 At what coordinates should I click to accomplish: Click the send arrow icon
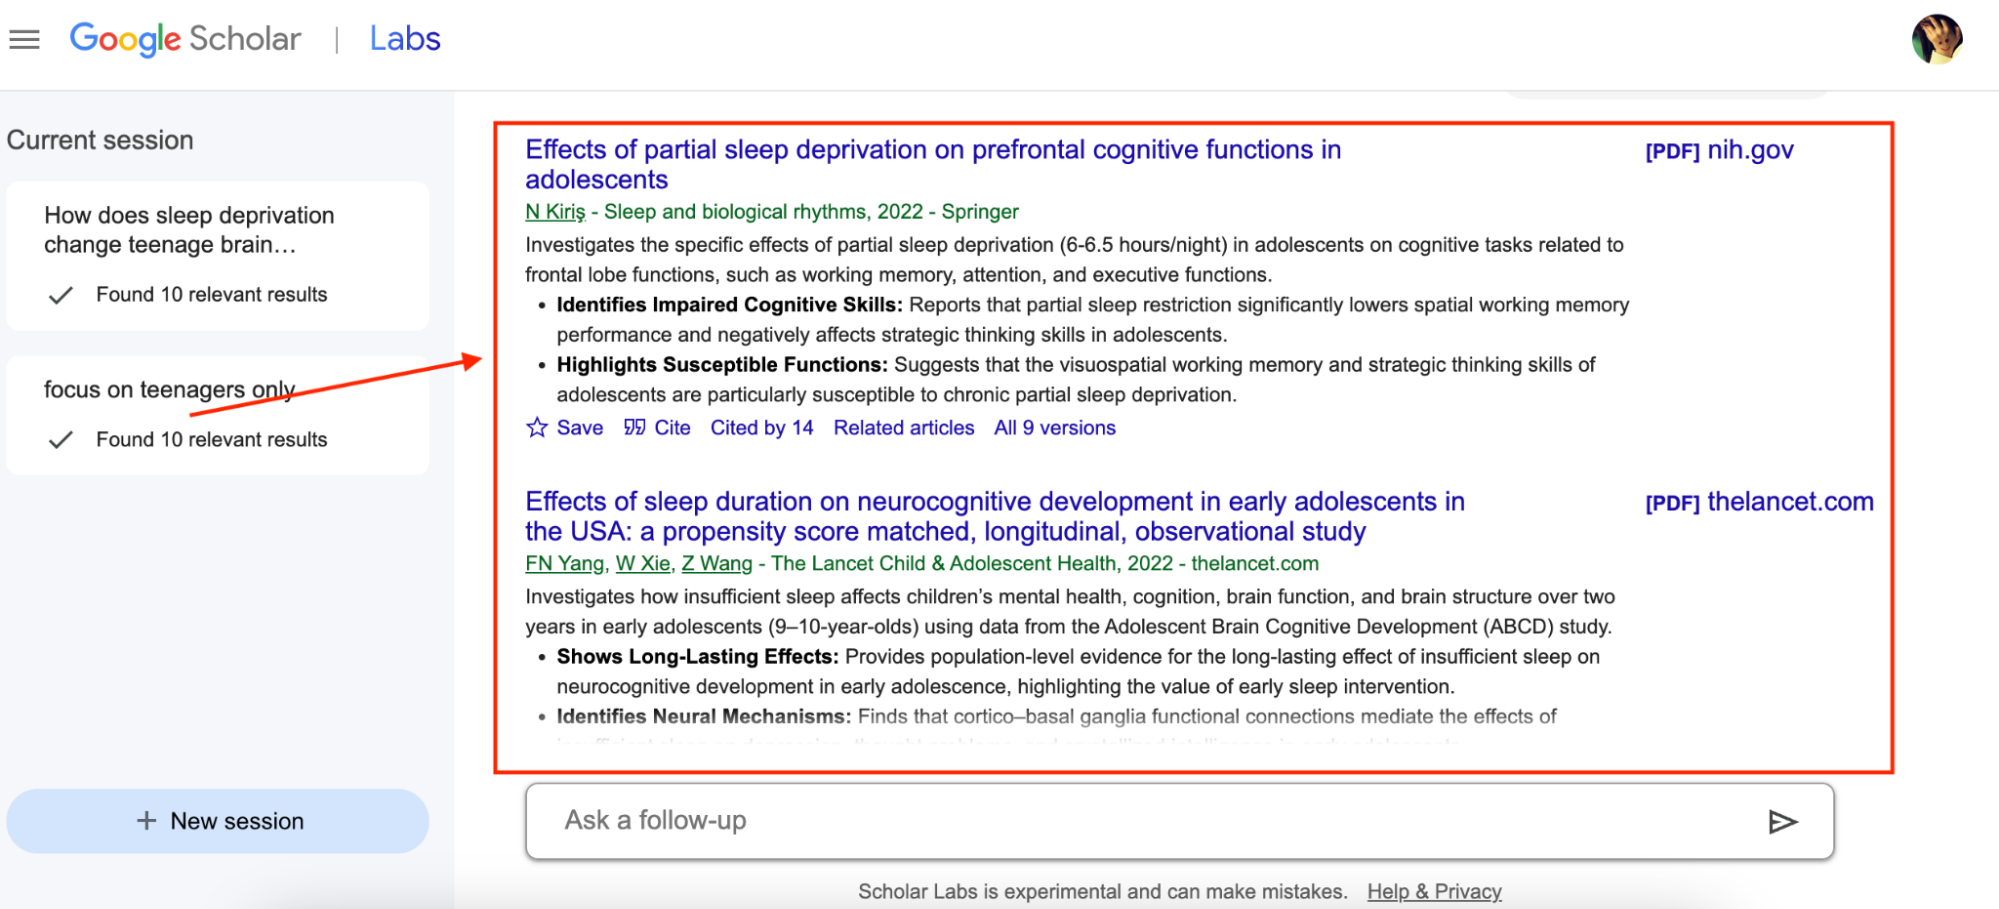coord(1782,821)
